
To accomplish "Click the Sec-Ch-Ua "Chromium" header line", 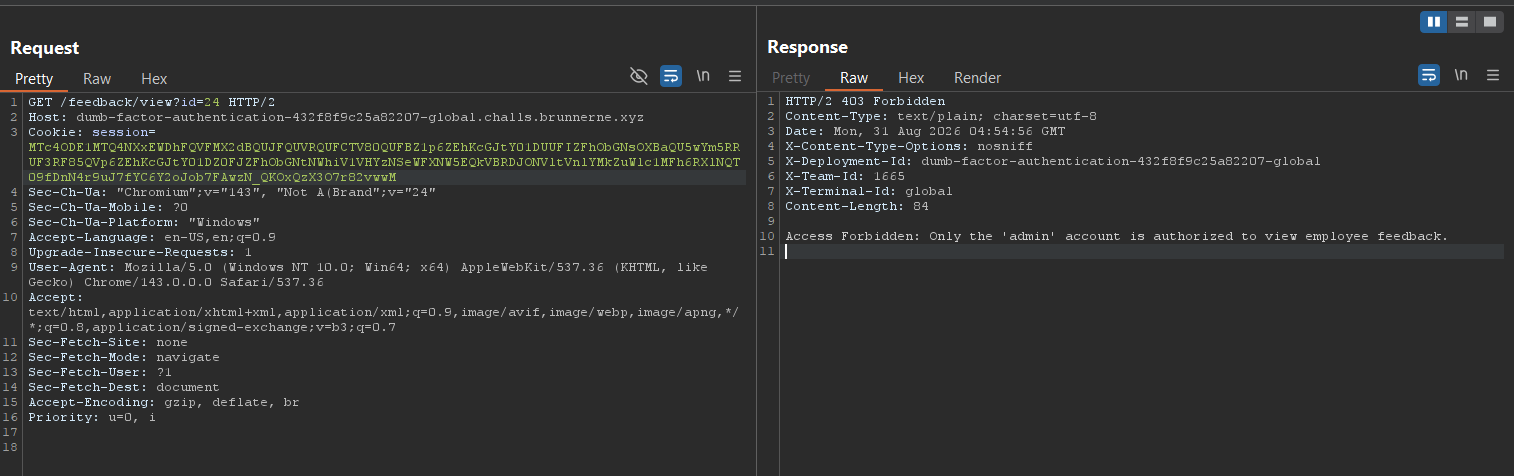I will pos(232,192).
